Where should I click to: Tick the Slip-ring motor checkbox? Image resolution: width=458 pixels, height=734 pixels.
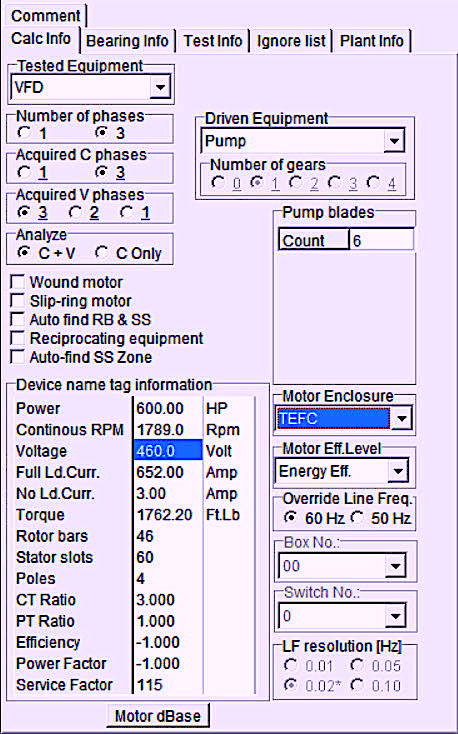click(x=17, y=301)
